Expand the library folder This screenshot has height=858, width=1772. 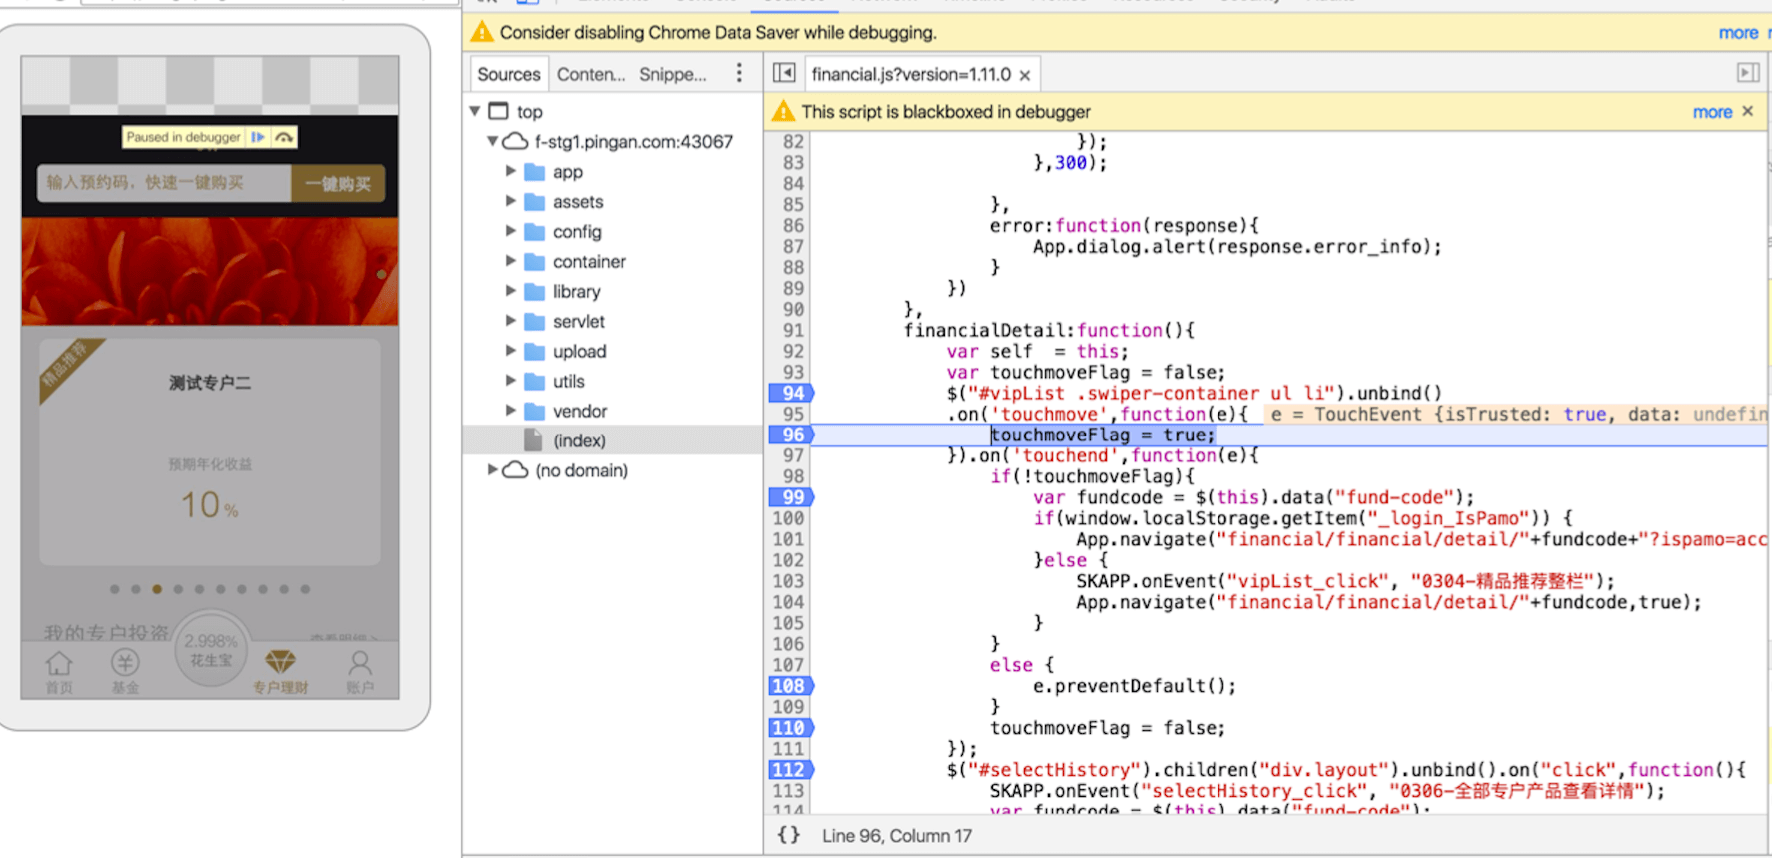[510, 291]
